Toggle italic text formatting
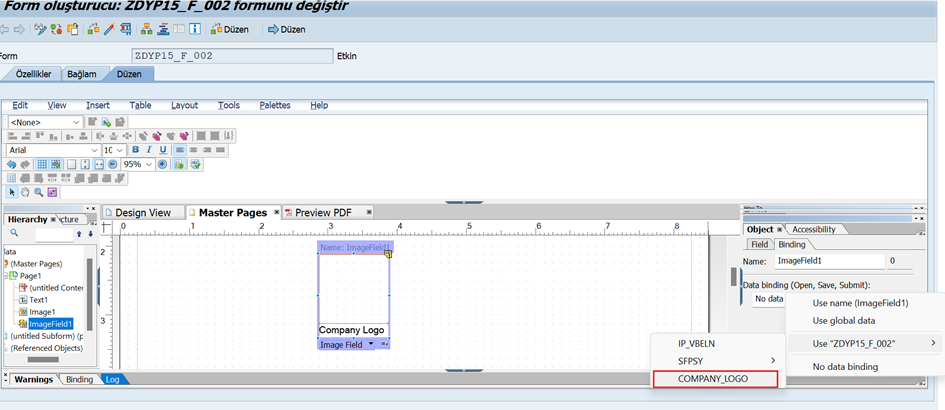 click(x=149, y=150)
